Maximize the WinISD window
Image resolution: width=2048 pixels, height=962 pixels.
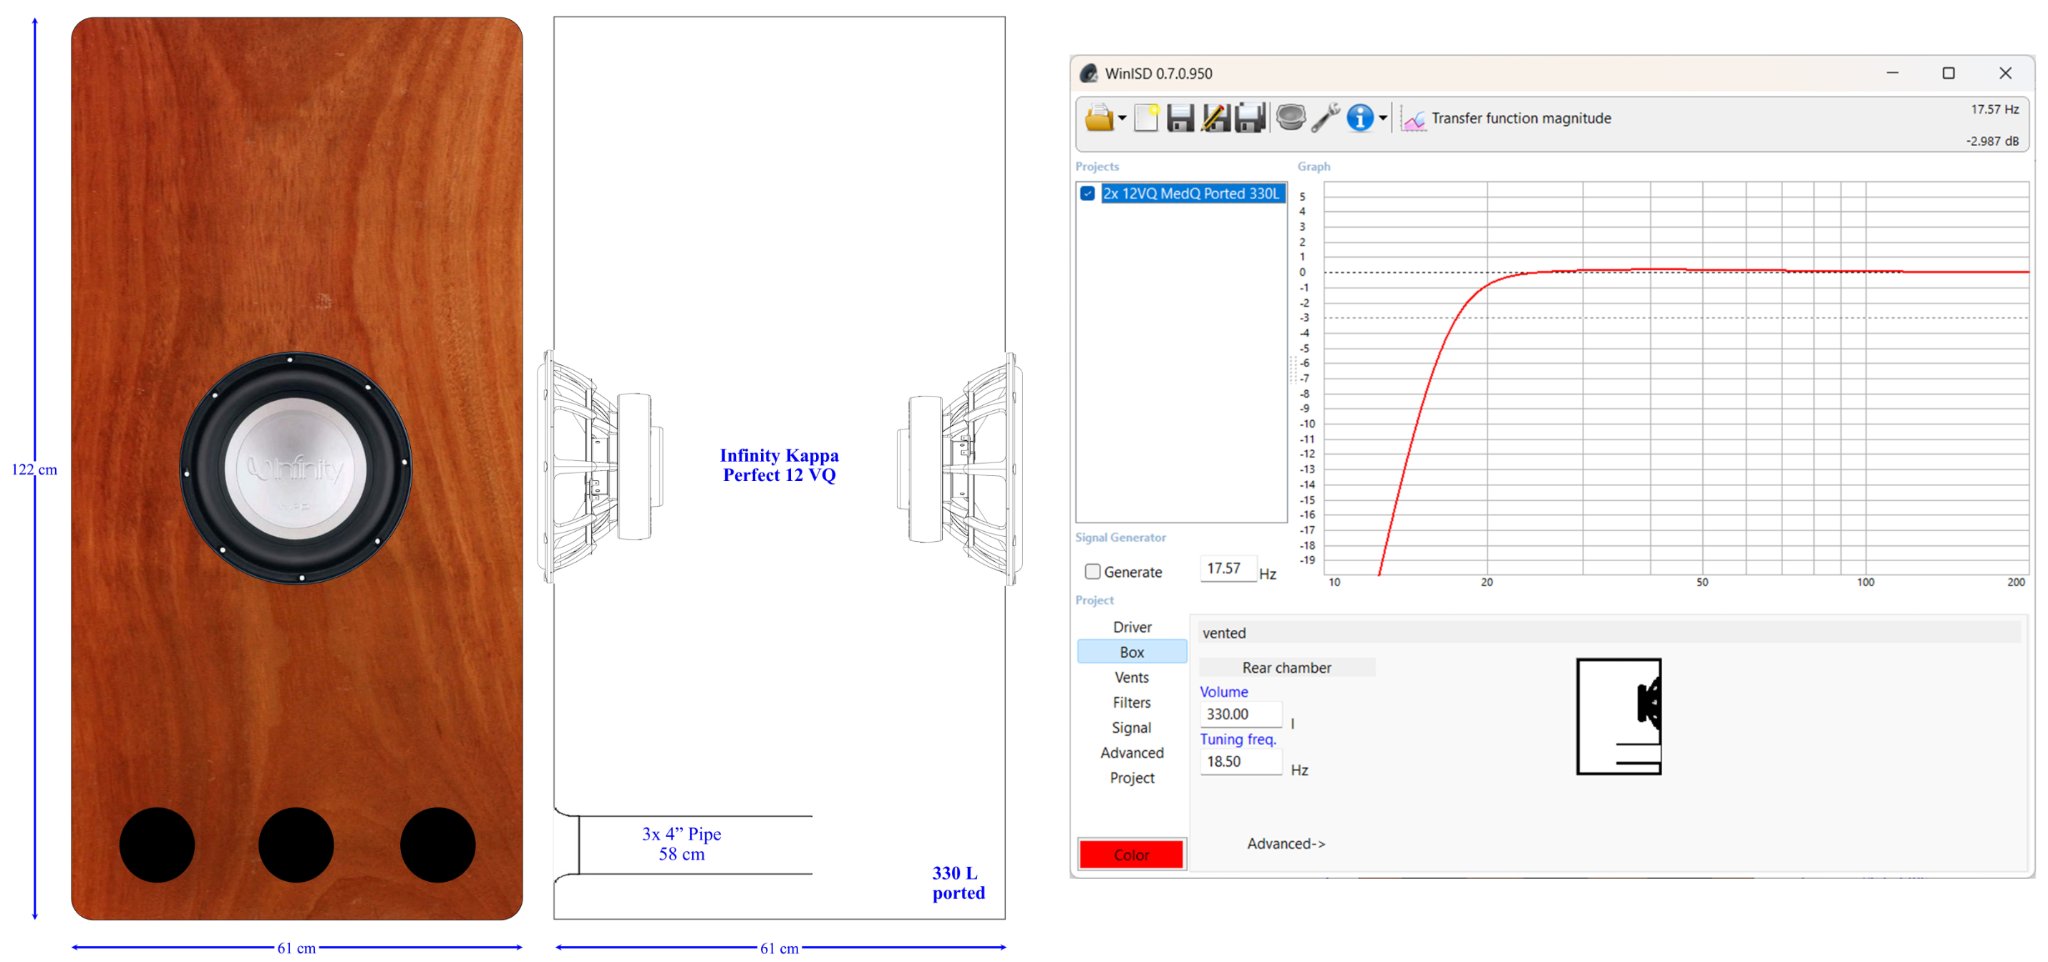click(1948, 73)
